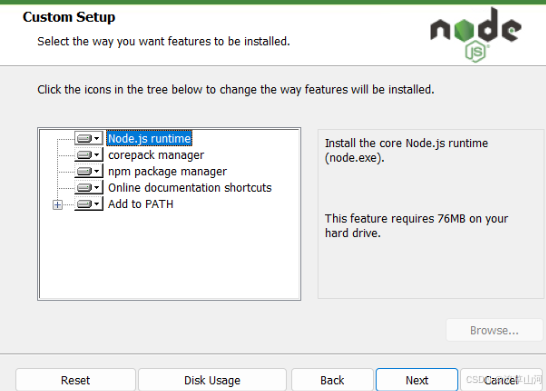This screenshot has width=546, height=391.
Task: Open dropdown arrow beside corepack manager
Action: (x=97, y=155)
